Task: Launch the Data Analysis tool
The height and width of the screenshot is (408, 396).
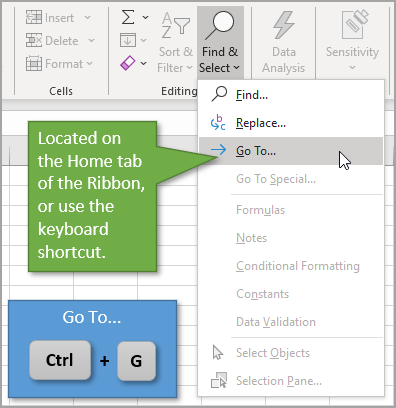Action: (283, 42)
